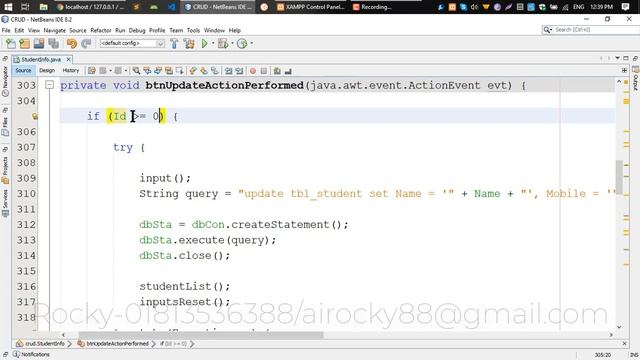Toggle Rectangular Selection in editor toolbar
640x360 pixels.
[180, 71]
